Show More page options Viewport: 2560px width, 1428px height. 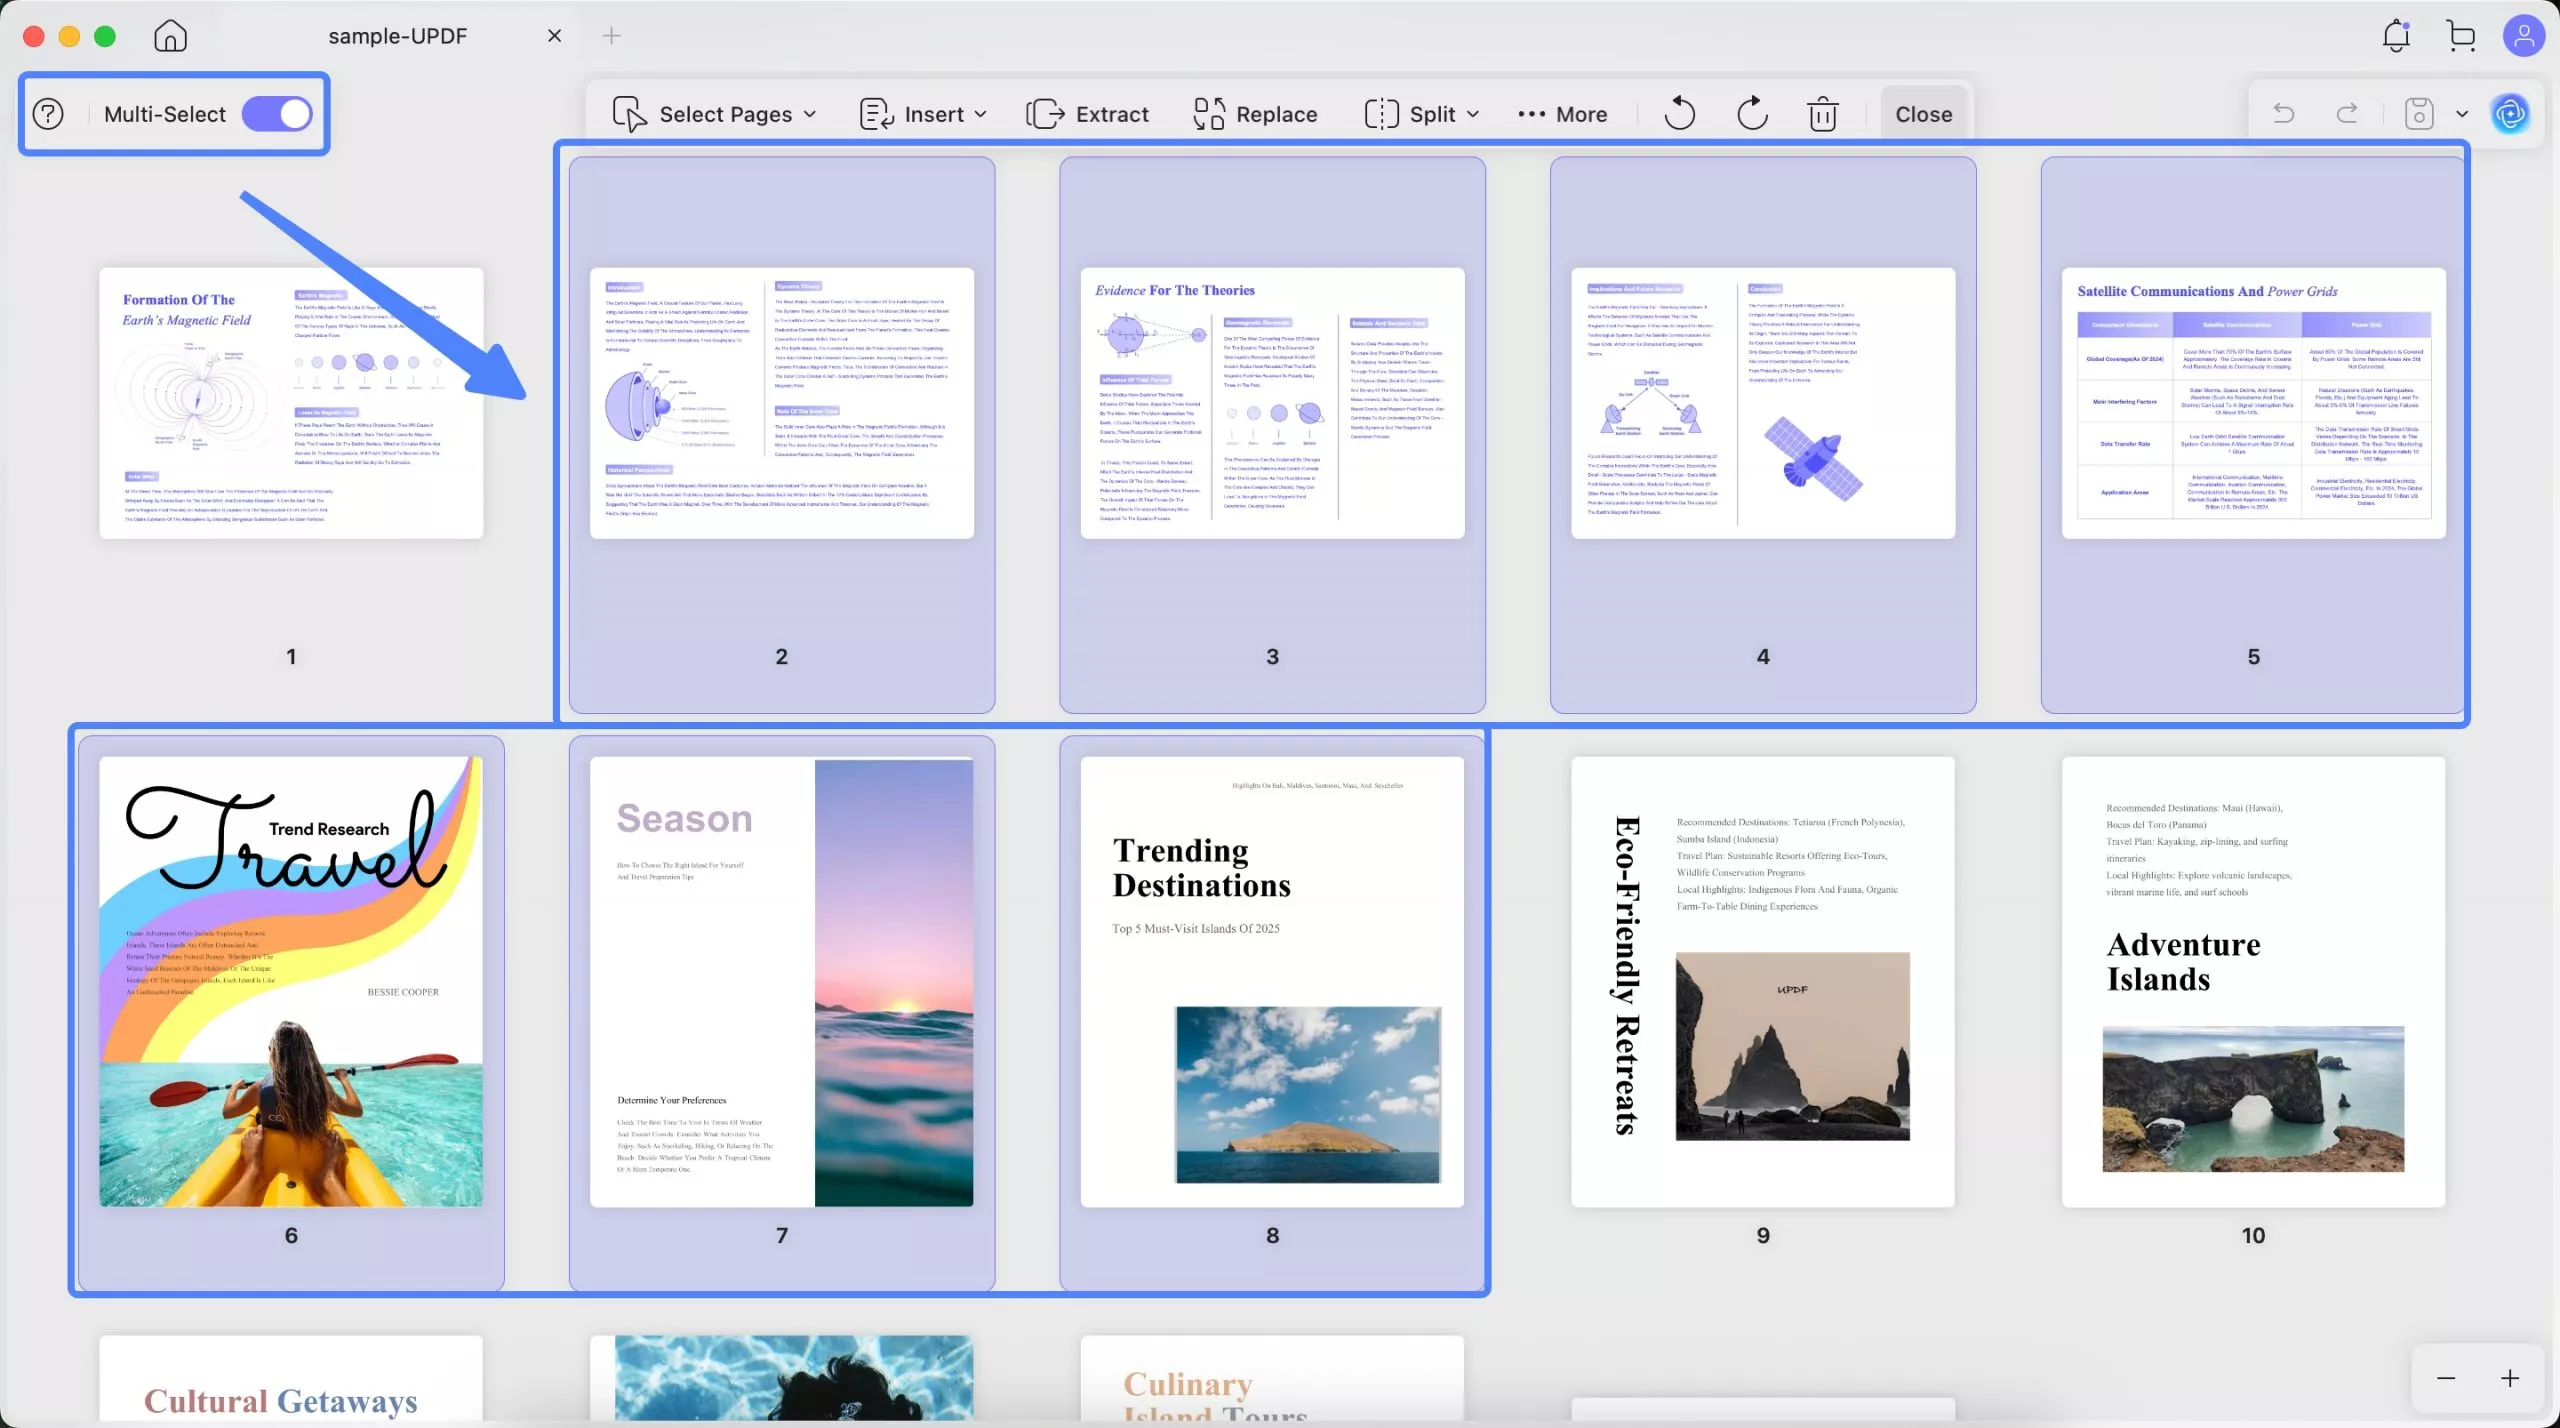click(1562, 114)
